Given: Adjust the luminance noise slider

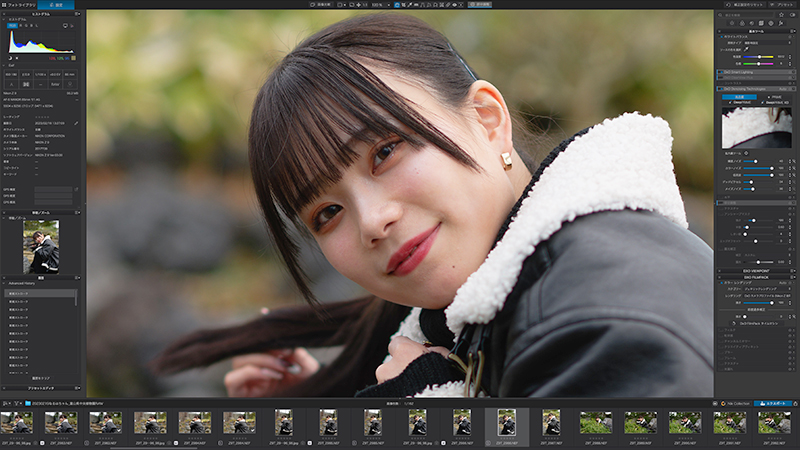Looking at the screenshot, I should point(758,161).
